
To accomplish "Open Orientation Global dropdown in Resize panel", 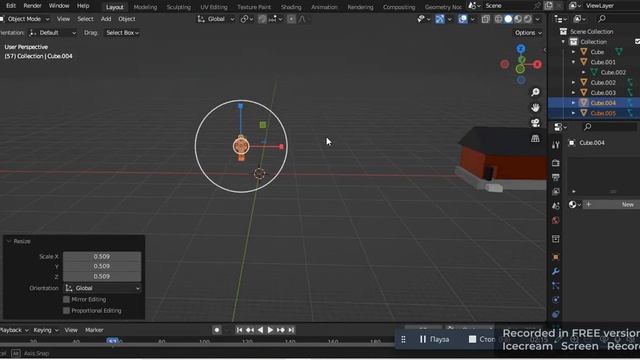I will 102,288.
